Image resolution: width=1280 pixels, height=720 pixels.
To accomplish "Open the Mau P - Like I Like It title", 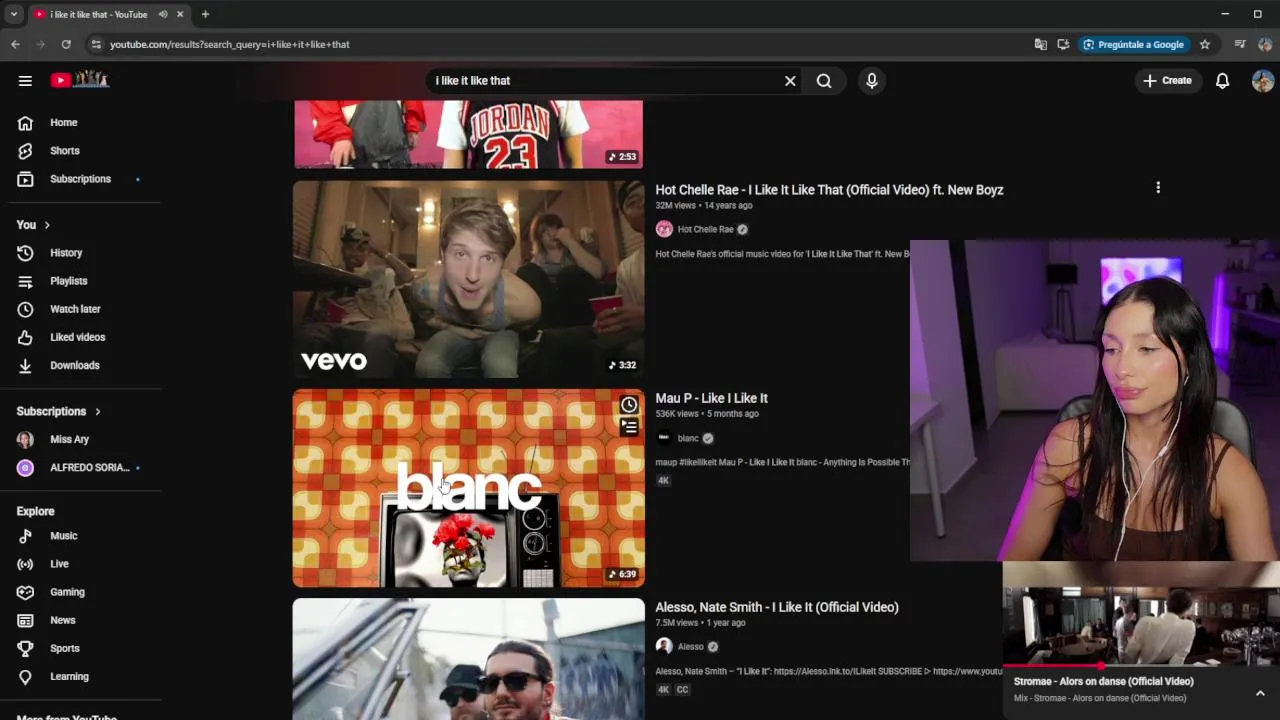I will 711,398.
